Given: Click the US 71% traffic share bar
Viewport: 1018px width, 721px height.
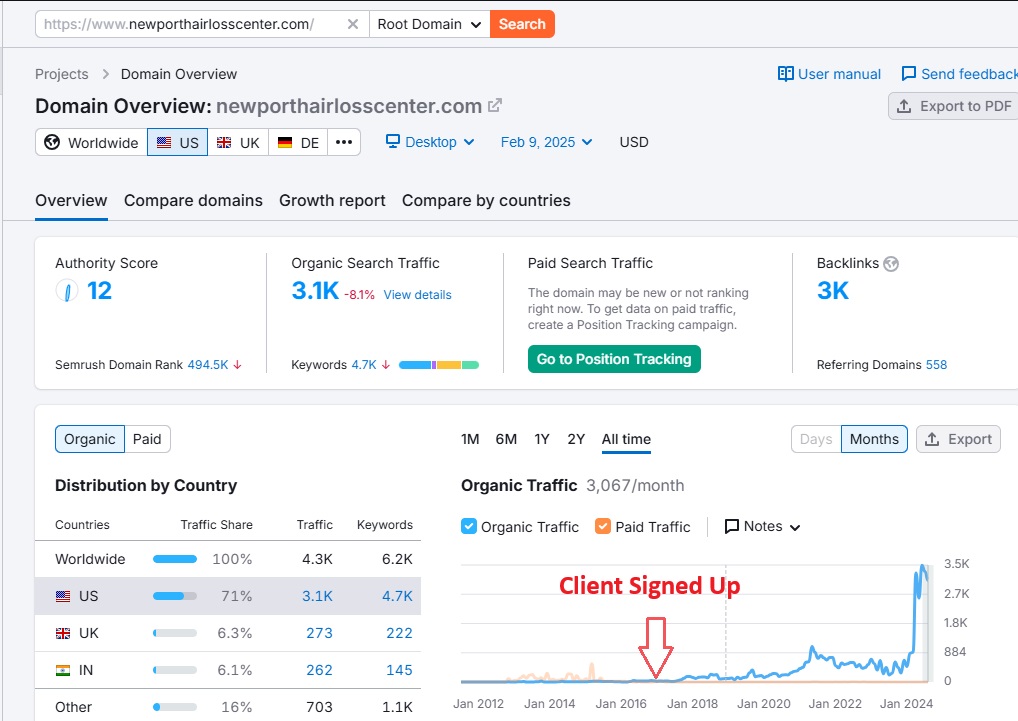Looking at the screenshot, I should click(x=175, y=596).
